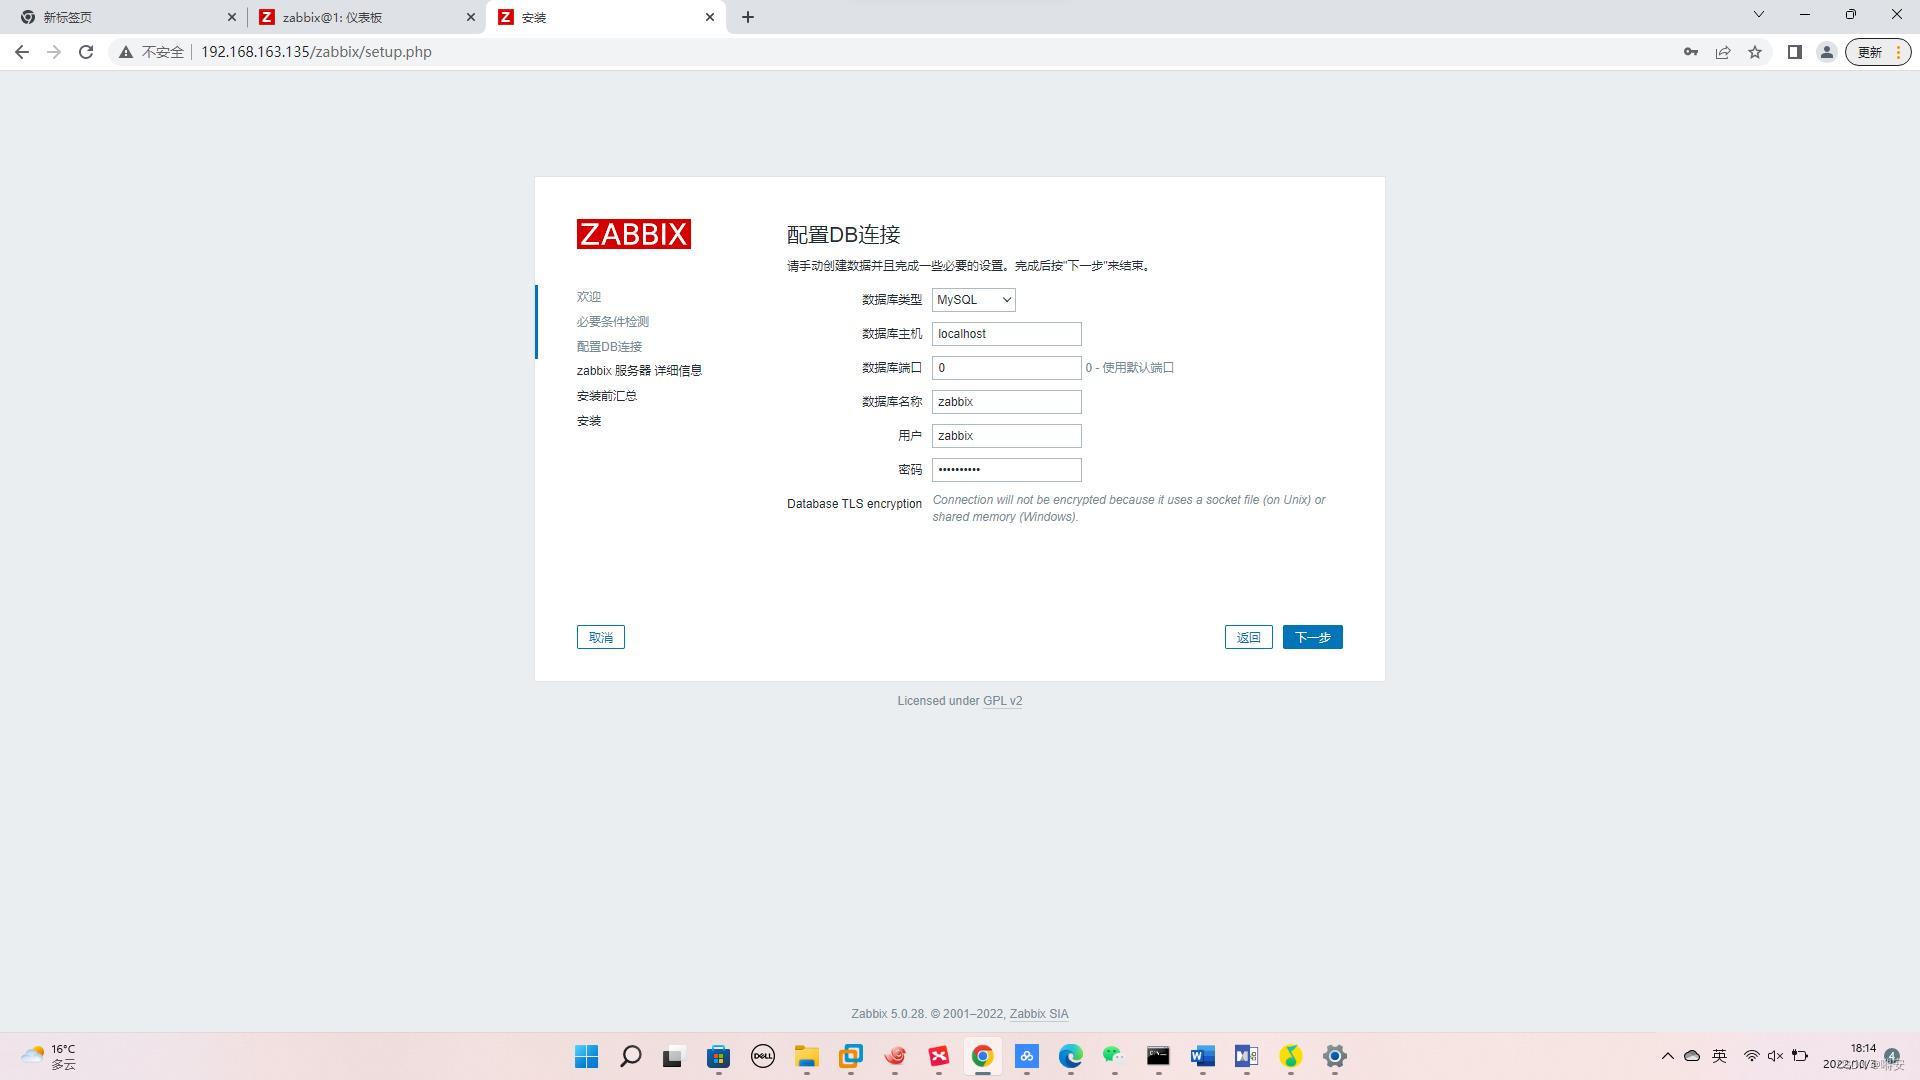Click the 用户 zabbix field
Image resolution: width=1920 pixels, height=1080 pixels.
coord(1006,436)
